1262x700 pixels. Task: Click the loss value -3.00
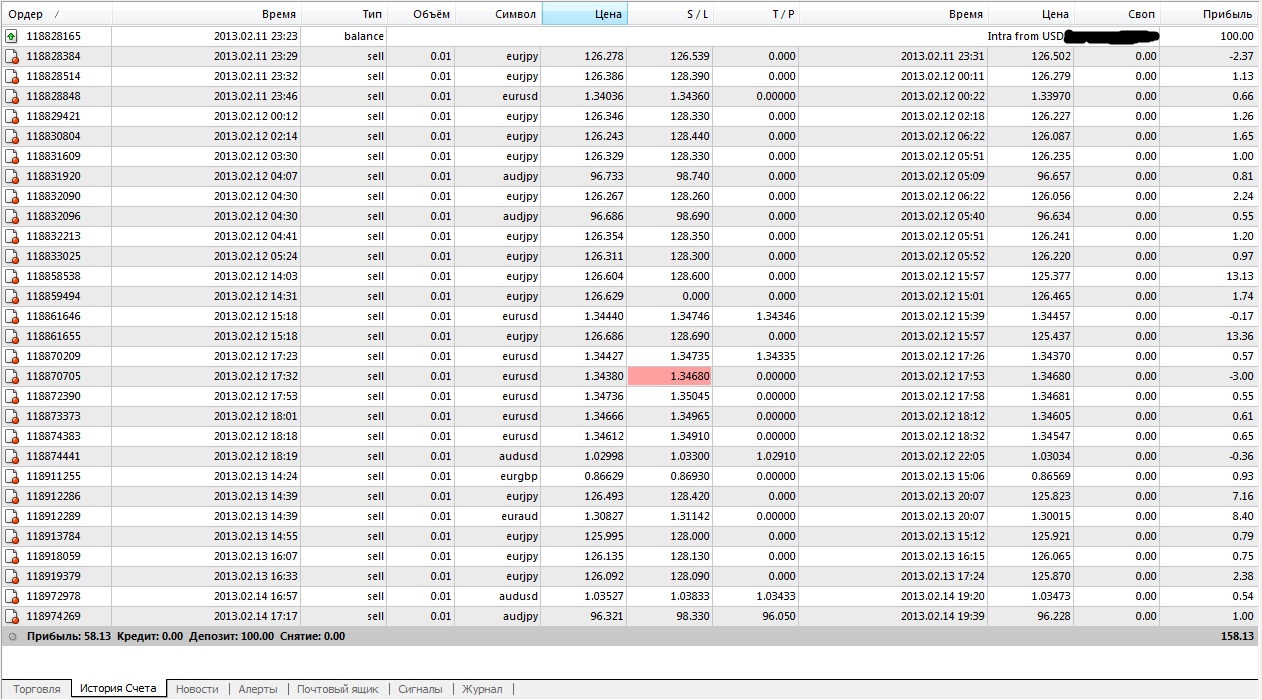pyautogui.click(x=1241, y=376)
